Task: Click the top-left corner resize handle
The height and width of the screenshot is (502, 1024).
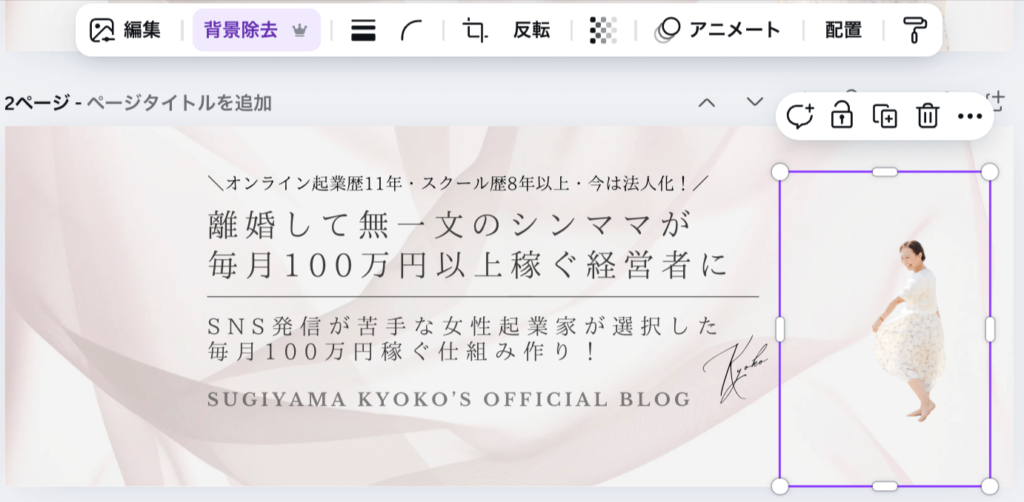Action: pyautogui.click(x=780, y=172)
